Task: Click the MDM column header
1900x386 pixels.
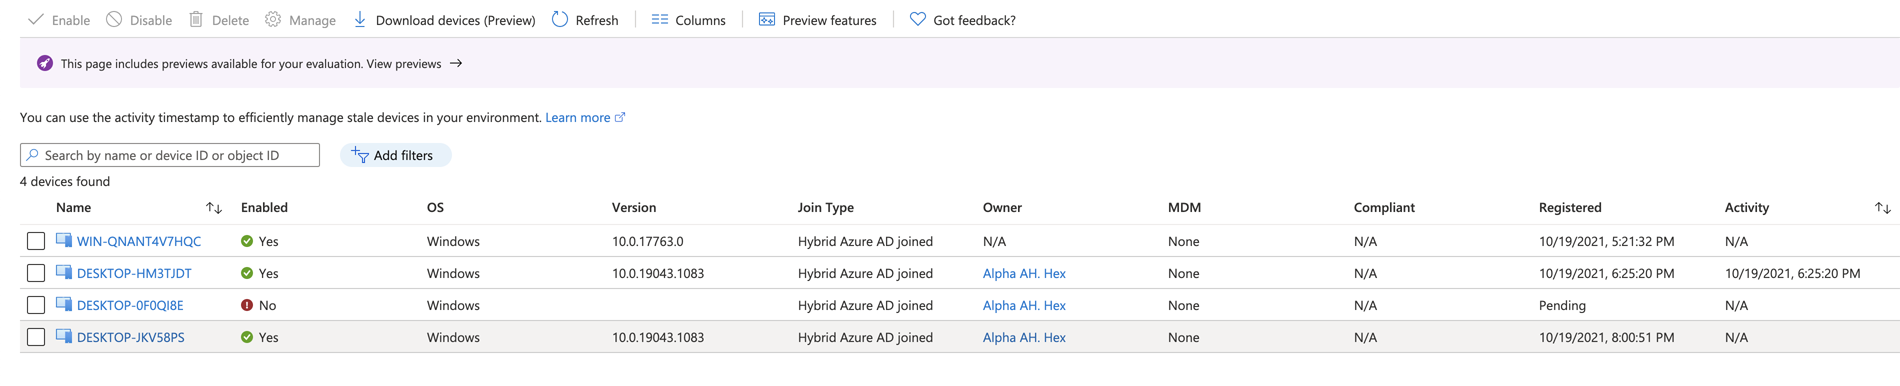Action: coord(1184,208)
